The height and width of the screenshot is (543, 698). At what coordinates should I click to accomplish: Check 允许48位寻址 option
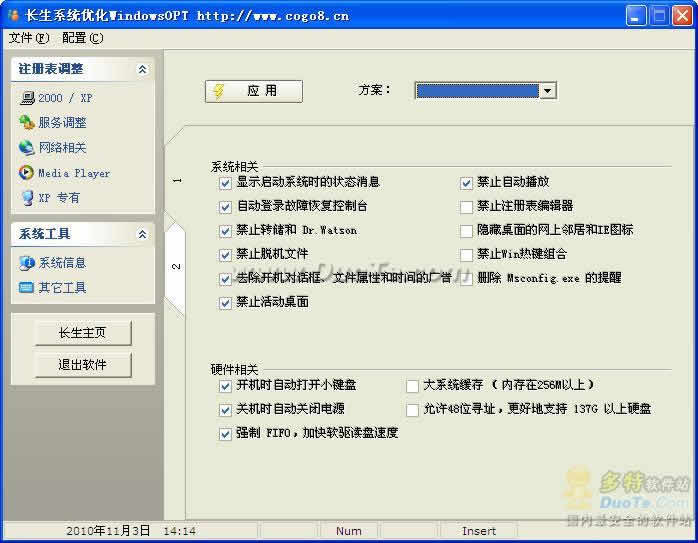pos(413,410)
